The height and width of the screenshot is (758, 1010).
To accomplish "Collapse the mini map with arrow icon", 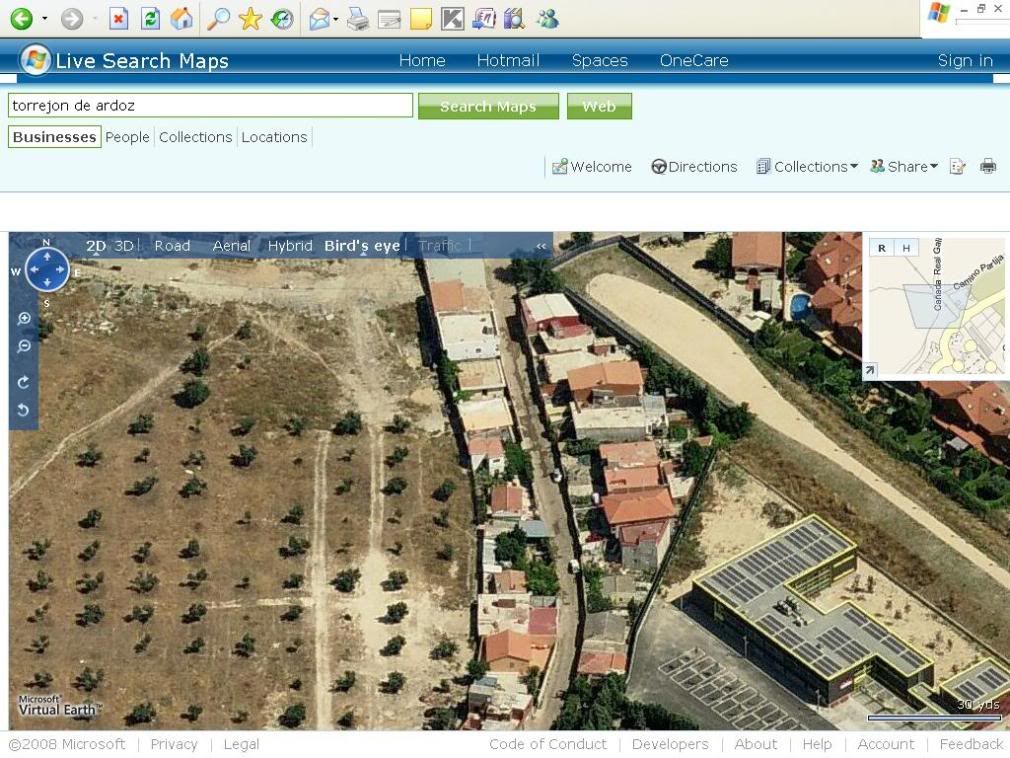I will pyautogui.click(x=870, y=370).
